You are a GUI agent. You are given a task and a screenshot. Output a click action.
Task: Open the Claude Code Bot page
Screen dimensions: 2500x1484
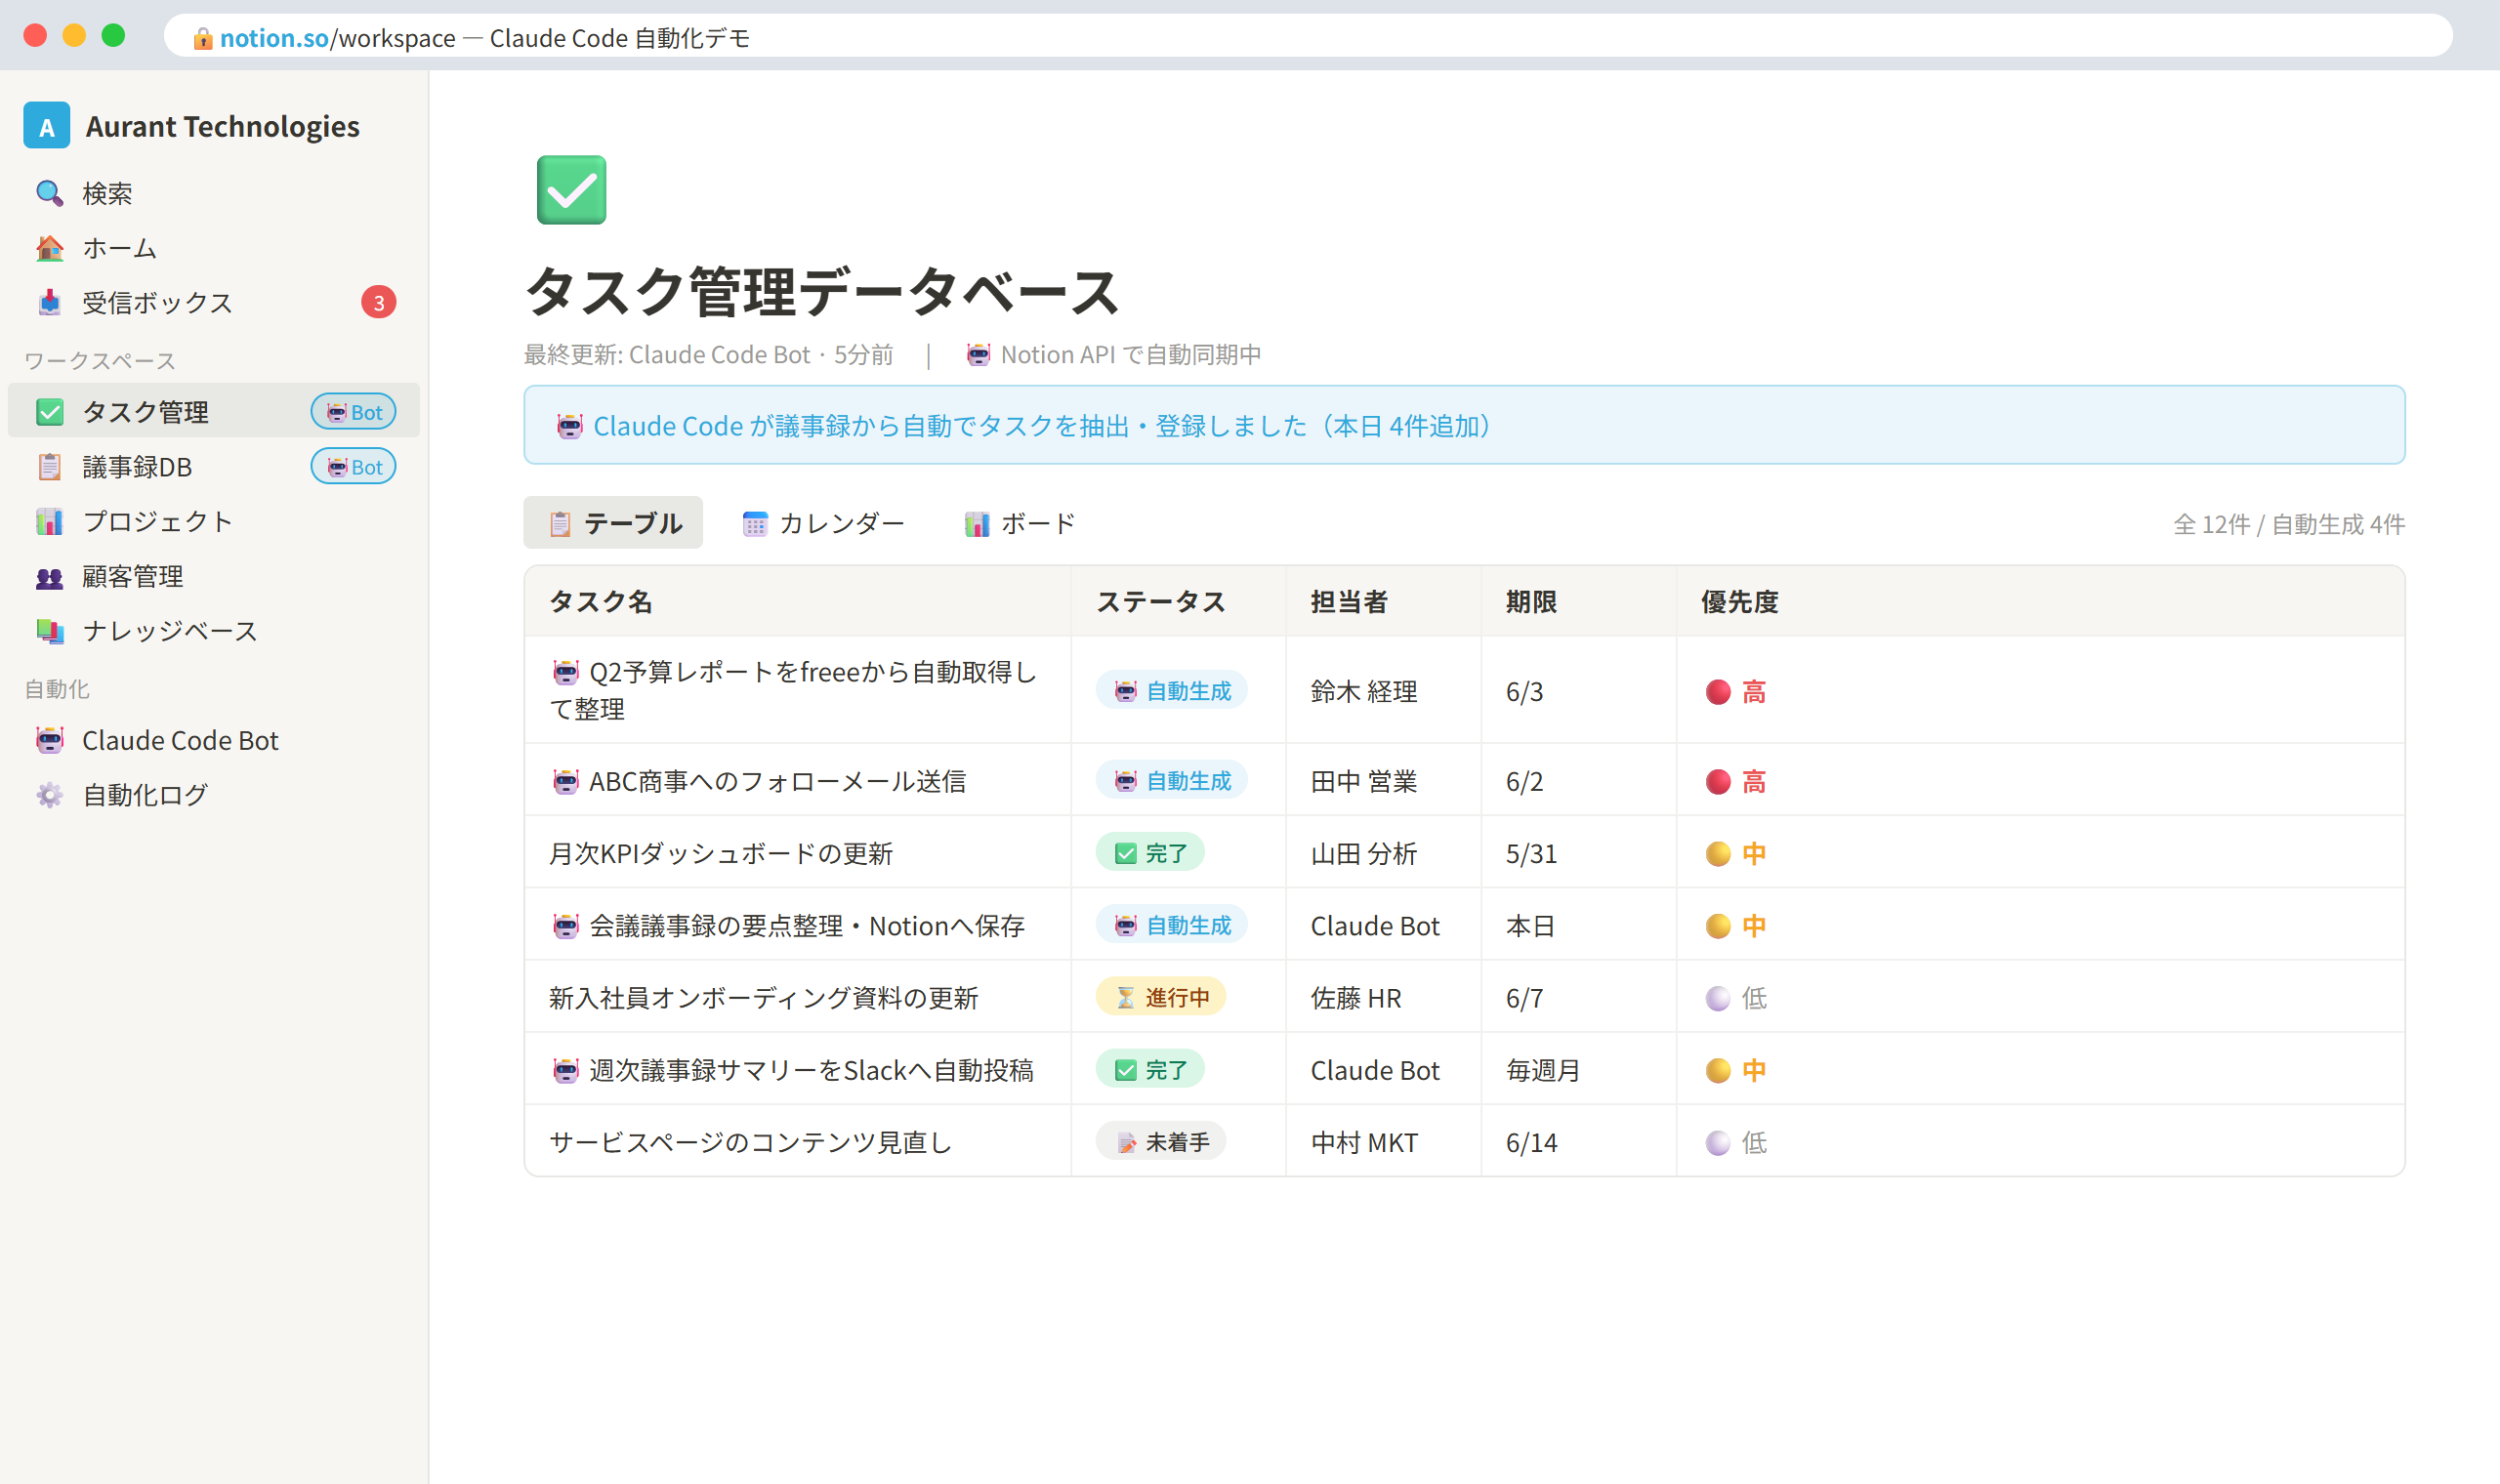point(214,740)
